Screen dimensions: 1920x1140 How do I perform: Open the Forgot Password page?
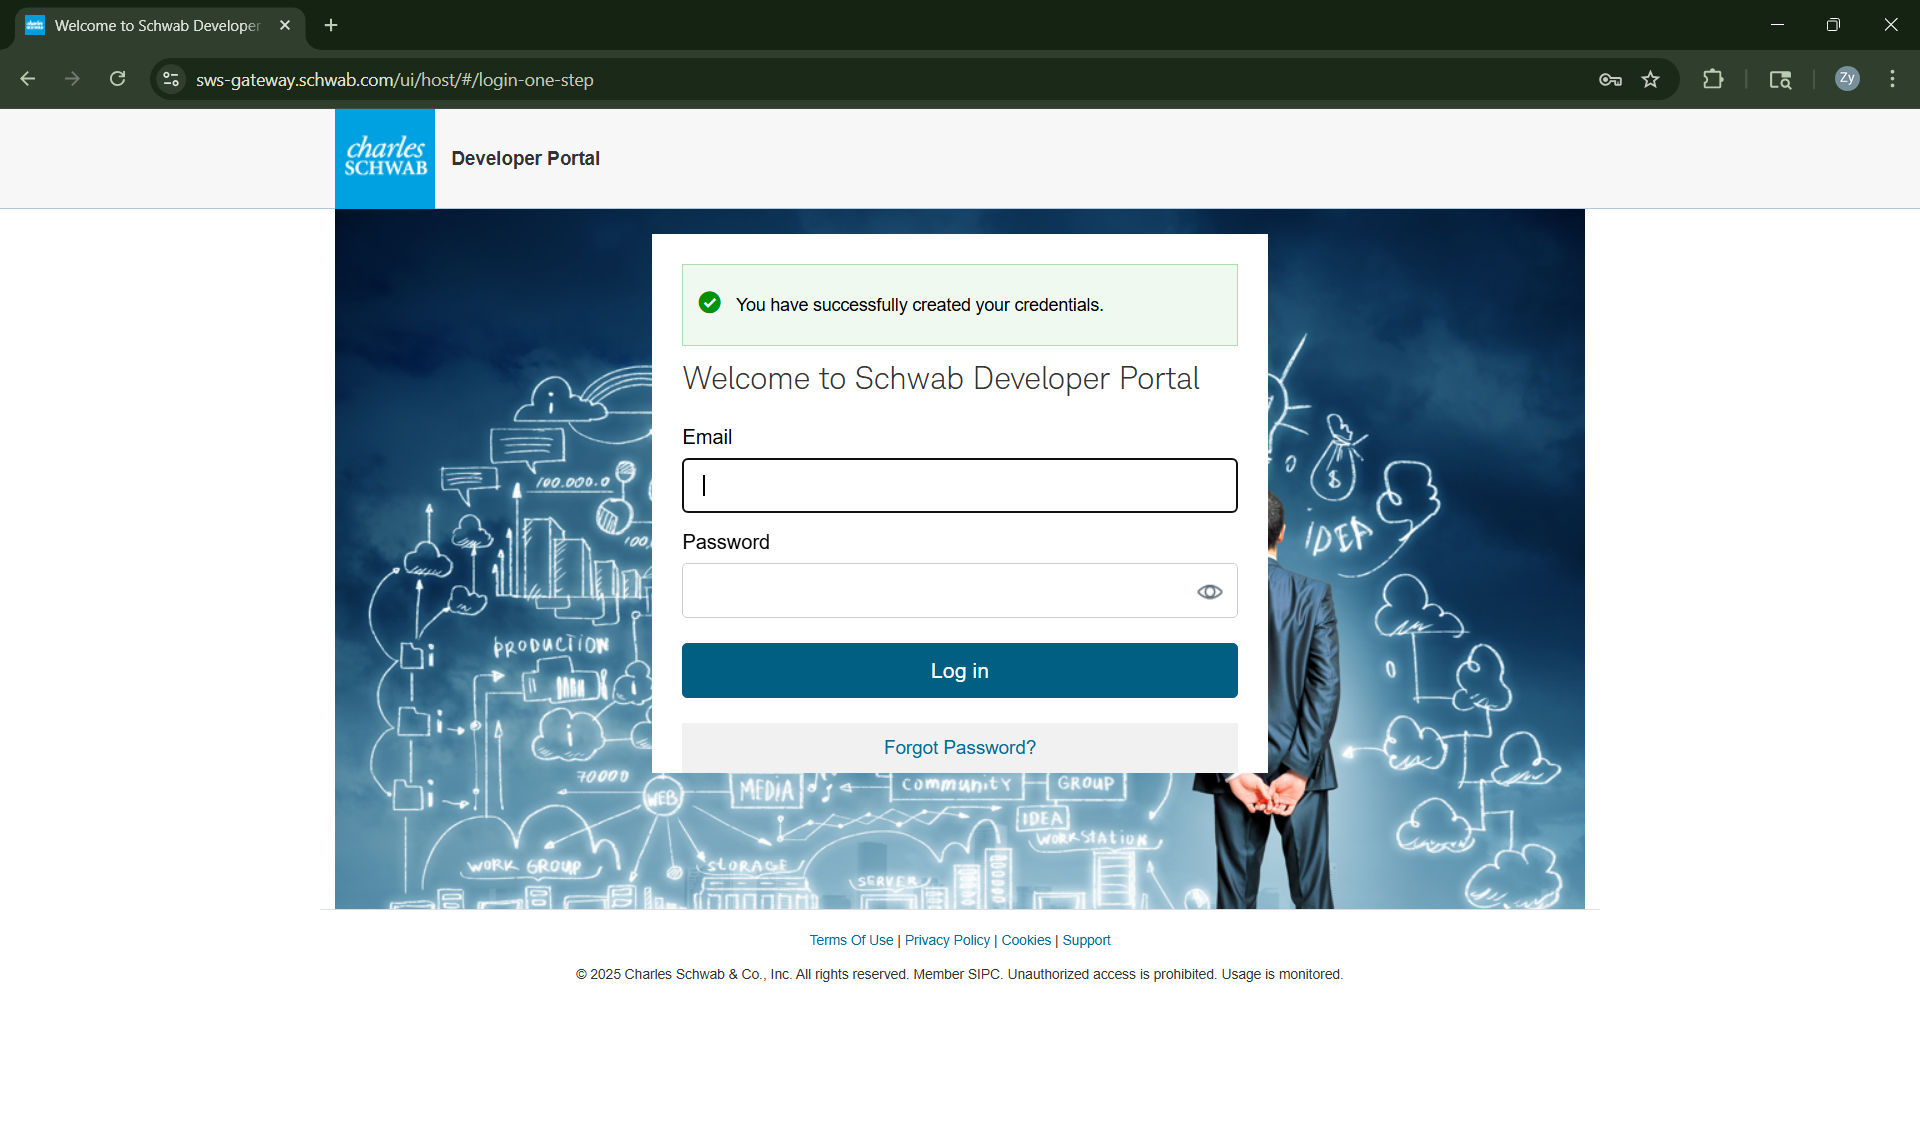(x=959, y=747)
